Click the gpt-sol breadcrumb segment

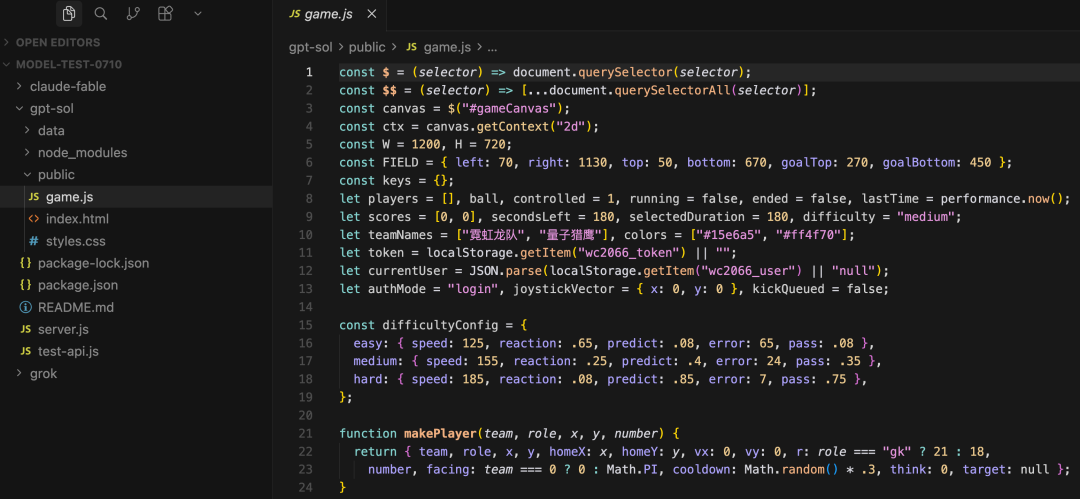[x=311, y=47]
